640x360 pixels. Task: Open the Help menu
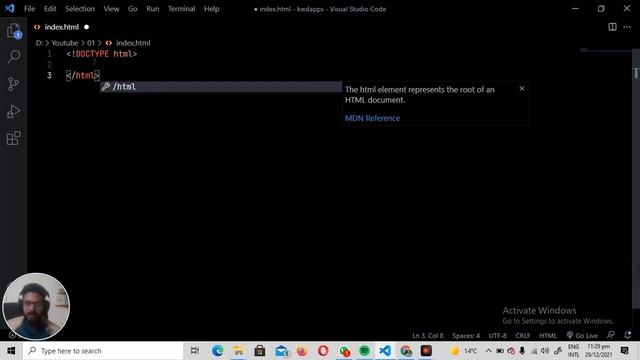click(x=211, y=9)
